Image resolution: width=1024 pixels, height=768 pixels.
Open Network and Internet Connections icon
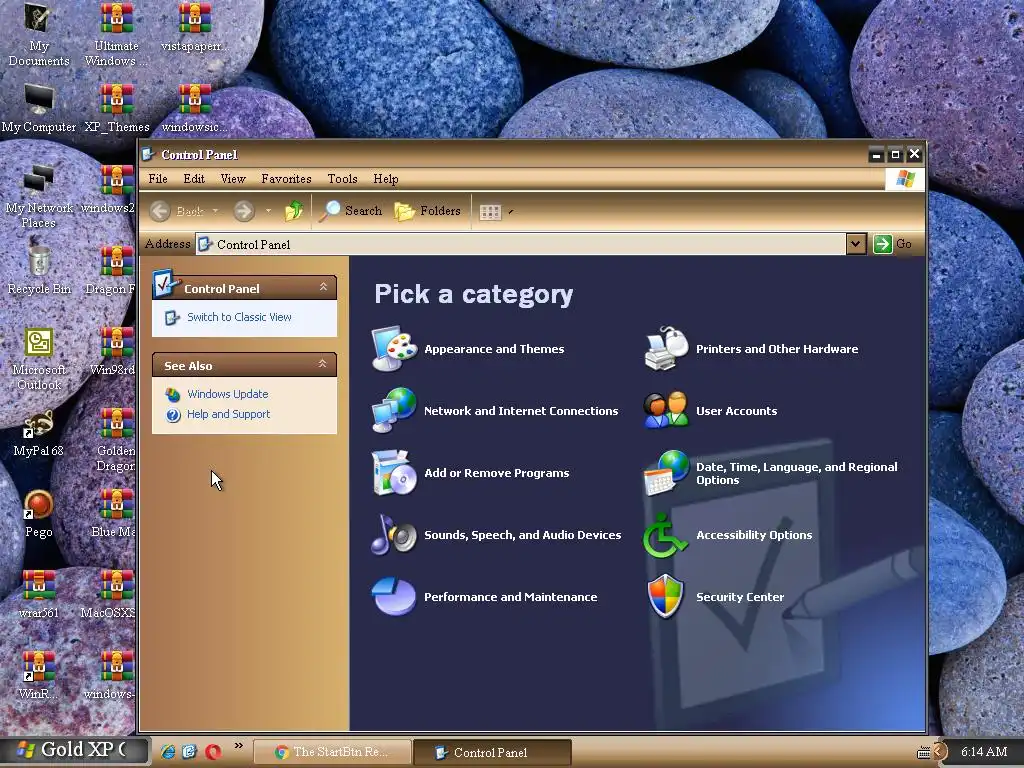click(394, 410)
